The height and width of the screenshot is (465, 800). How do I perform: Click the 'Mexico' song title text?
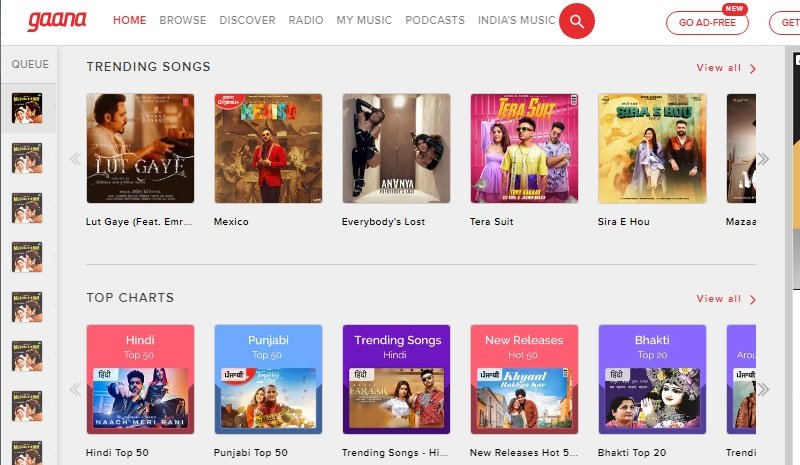[x=231, y=222]
